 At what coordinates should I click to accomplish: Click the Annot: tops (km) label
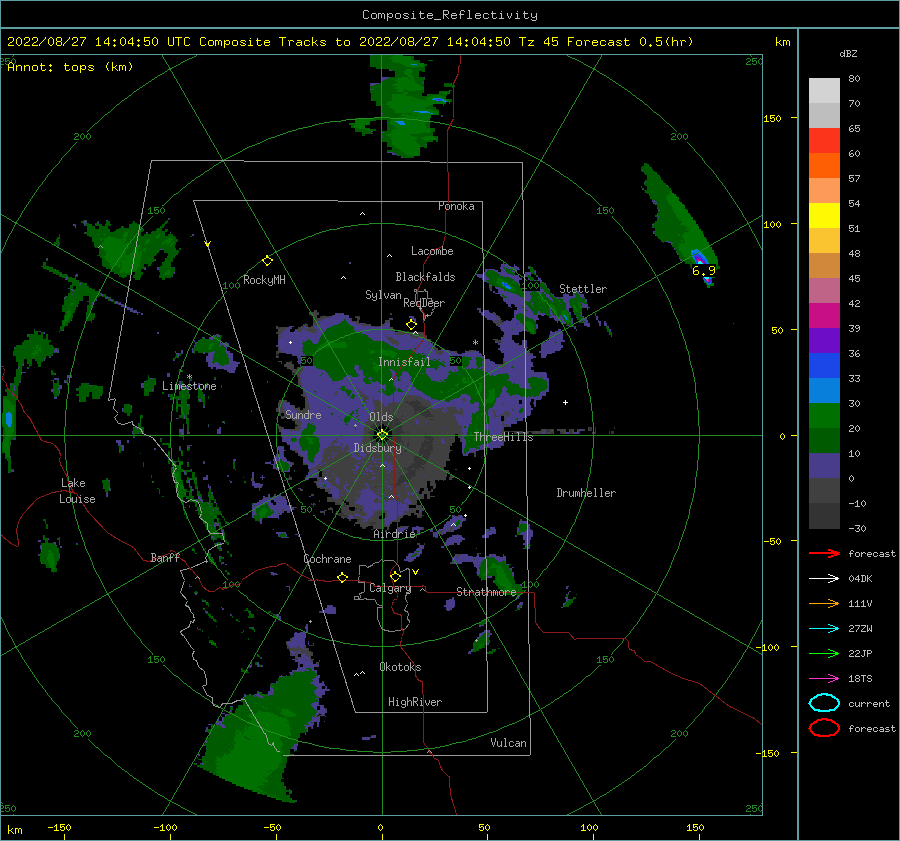click(70, 67)
